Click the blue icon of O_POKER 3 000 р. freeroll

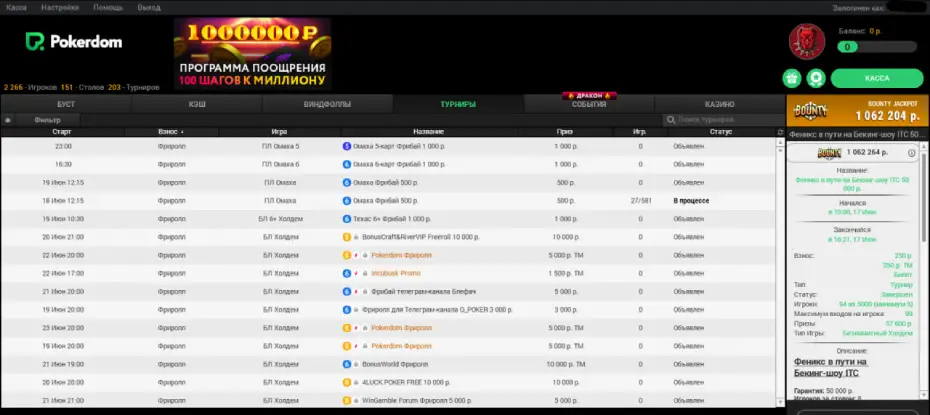347,310
